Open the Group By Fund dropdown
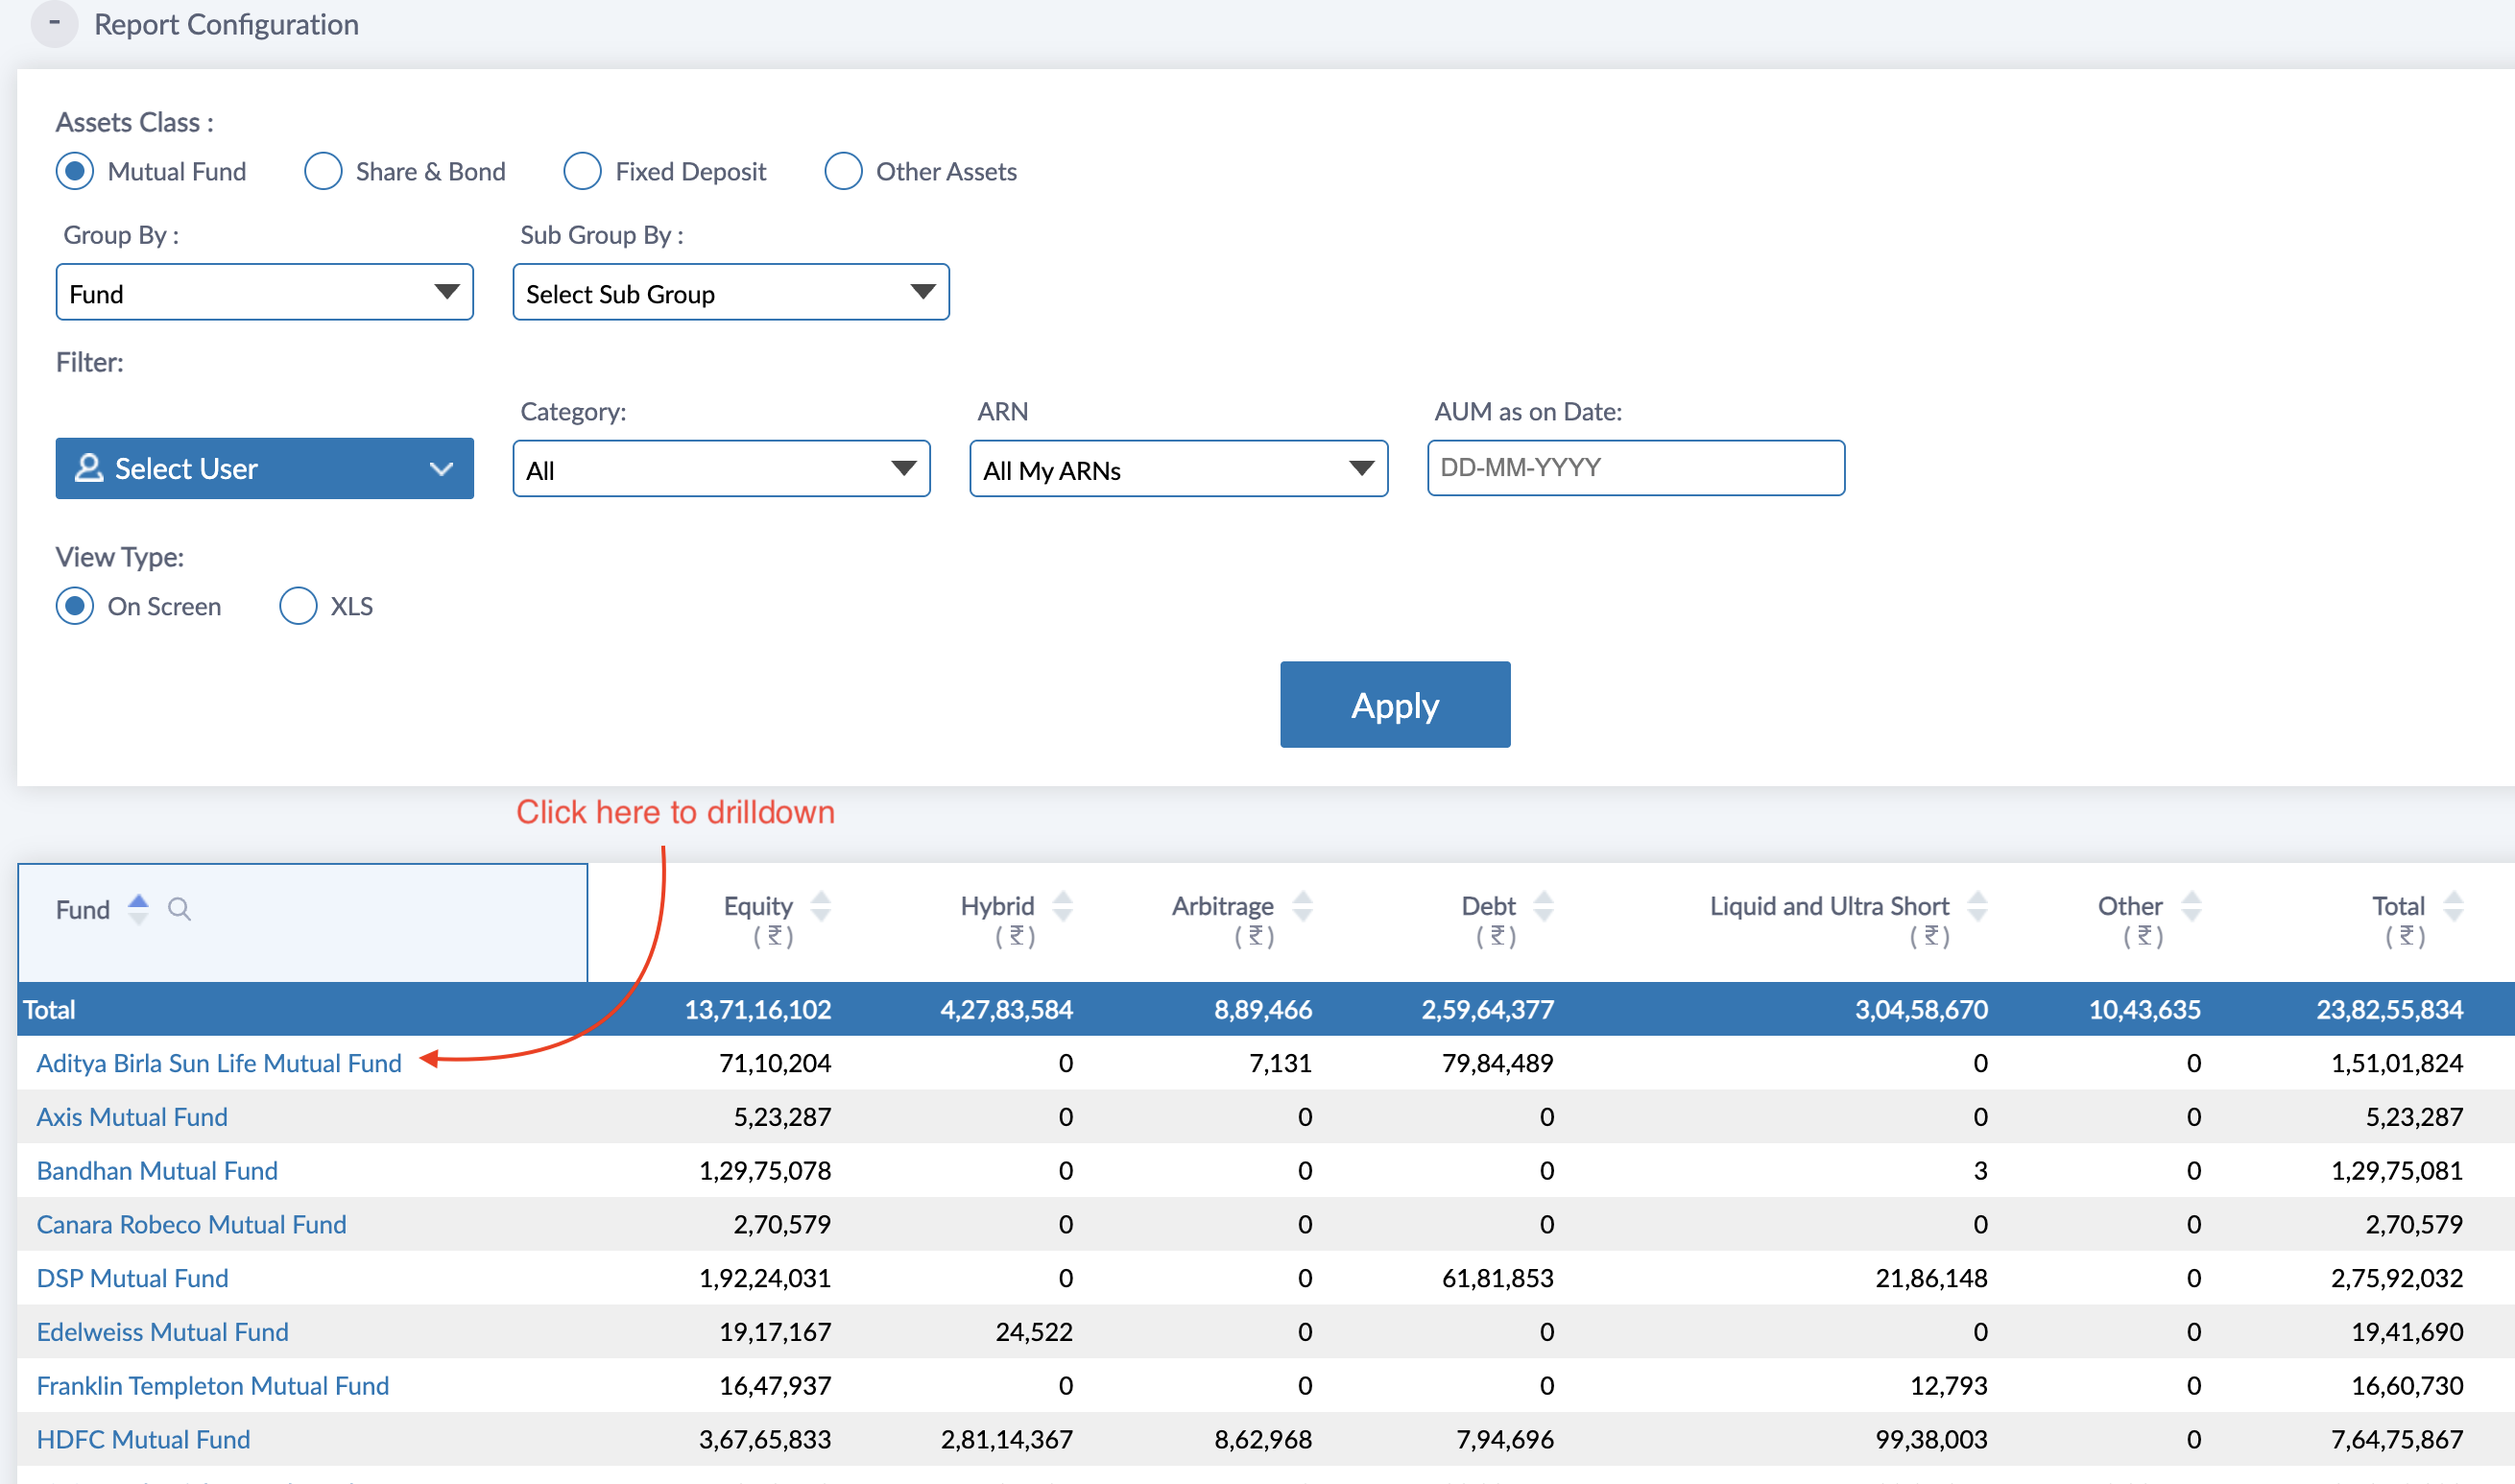2515x1484 pixels. [264, 293]
